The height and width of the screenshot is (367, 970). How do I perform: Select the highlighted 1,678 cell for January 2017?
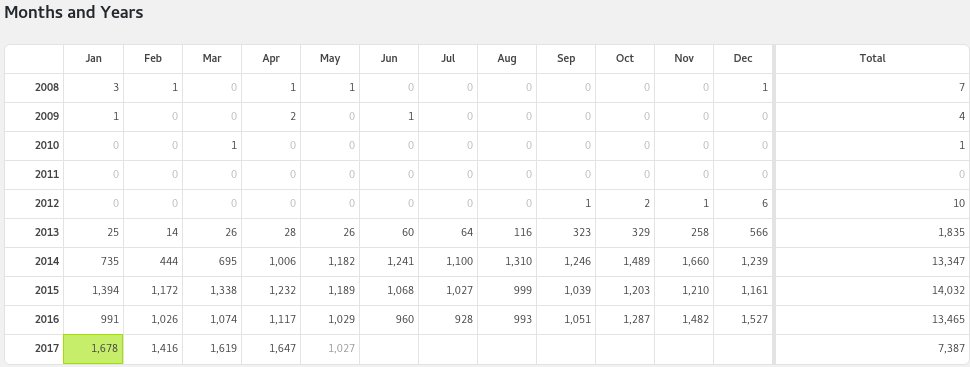pyautogui.click(x=93, y=348)
